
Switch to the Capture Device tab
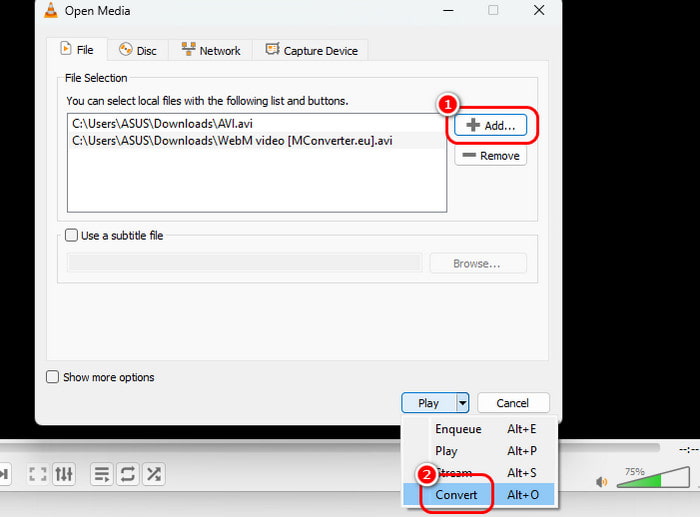tap(311, 50)
